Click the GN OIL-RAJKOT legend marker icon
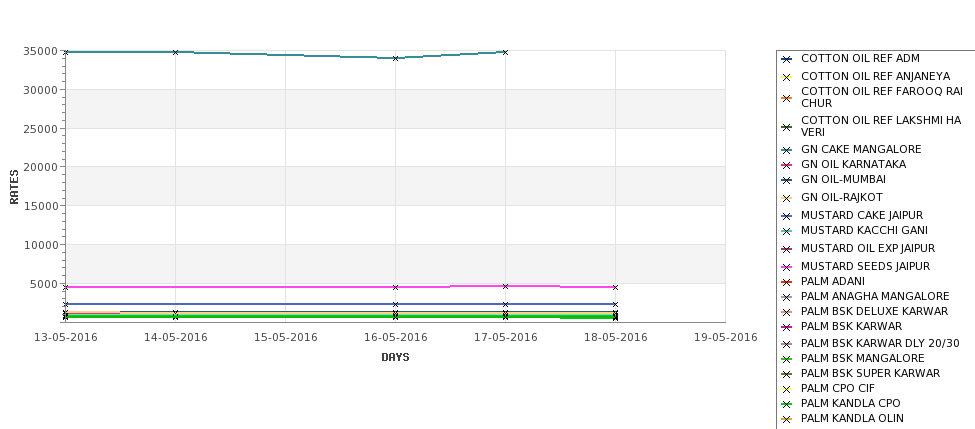The height and width of the screenshot is (429, 975). 786,198
